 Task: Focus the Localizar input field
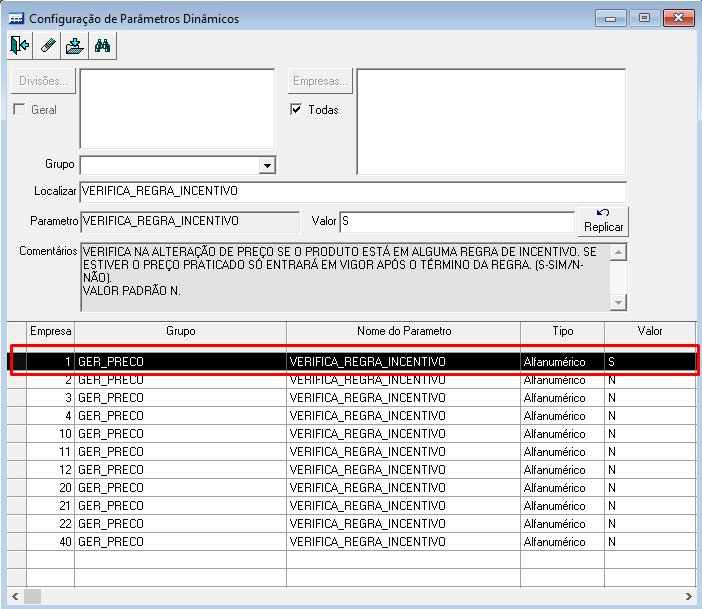[353, 192]
